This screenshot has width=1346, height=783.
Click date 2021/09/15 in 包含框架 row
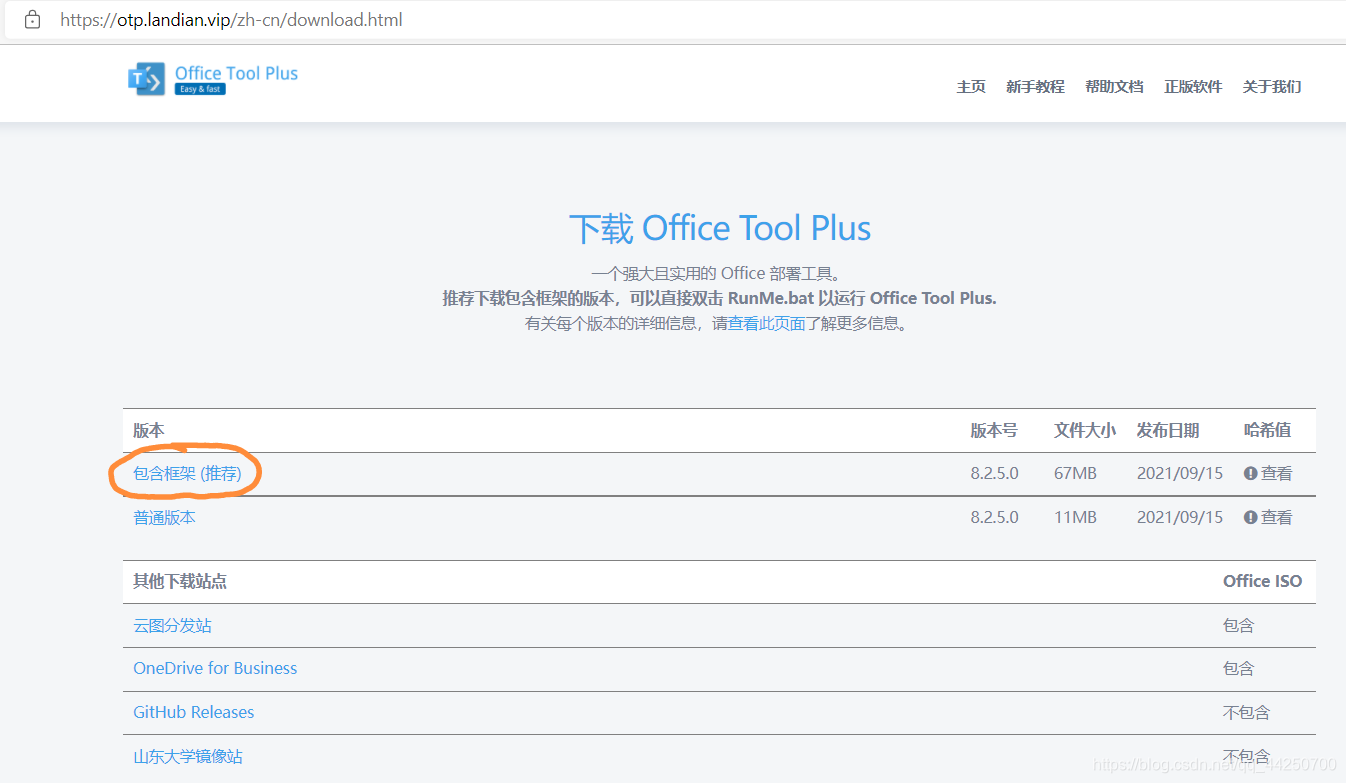(1180, 474)
